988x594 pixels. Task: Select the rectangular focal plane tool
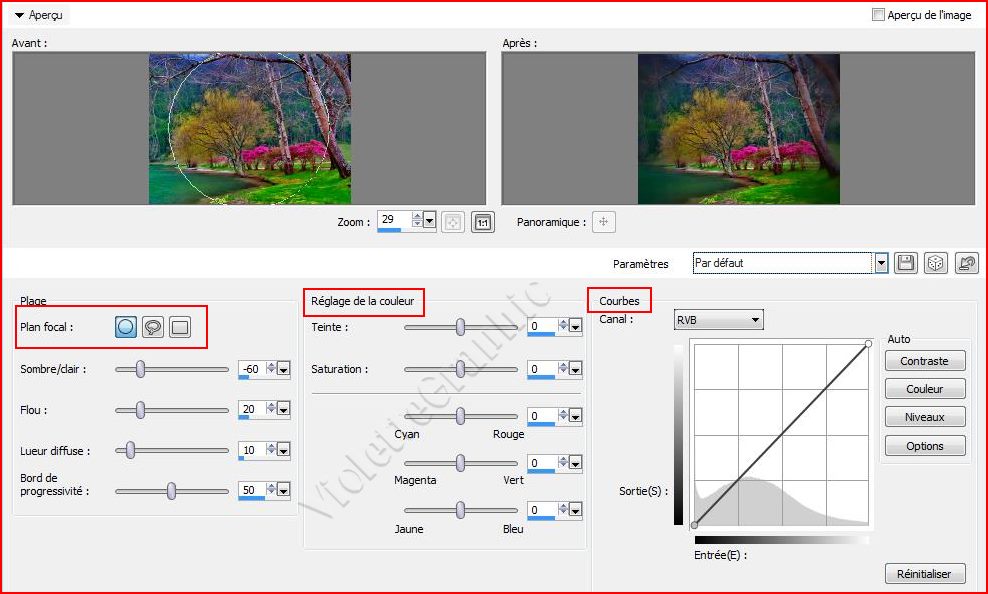(180, 327)
